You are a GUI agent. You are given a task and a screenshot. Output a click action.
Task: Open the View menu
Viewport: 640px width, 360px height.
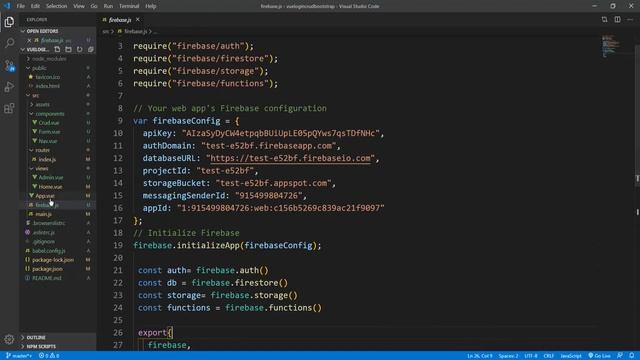click(79, 6)
